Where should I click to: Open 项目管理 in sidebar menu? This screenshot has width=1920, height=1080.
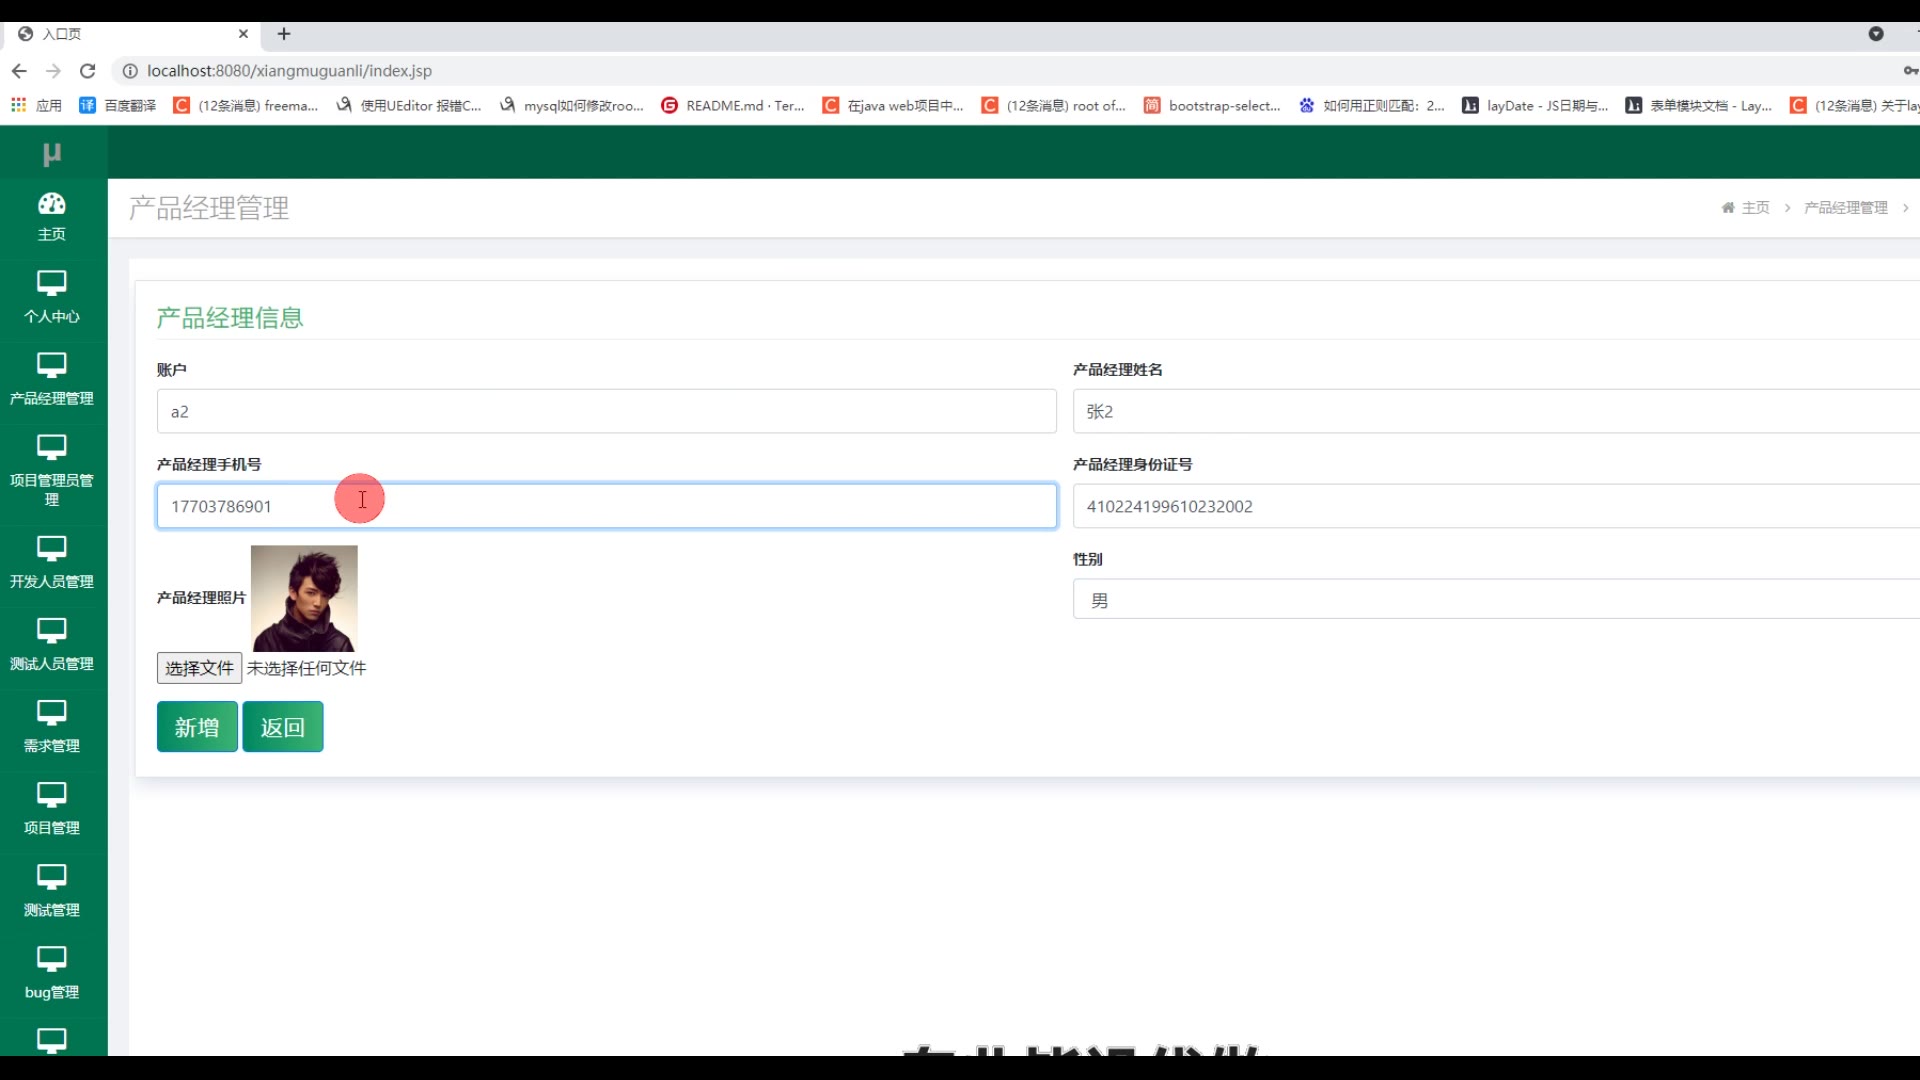coord(51,827)
